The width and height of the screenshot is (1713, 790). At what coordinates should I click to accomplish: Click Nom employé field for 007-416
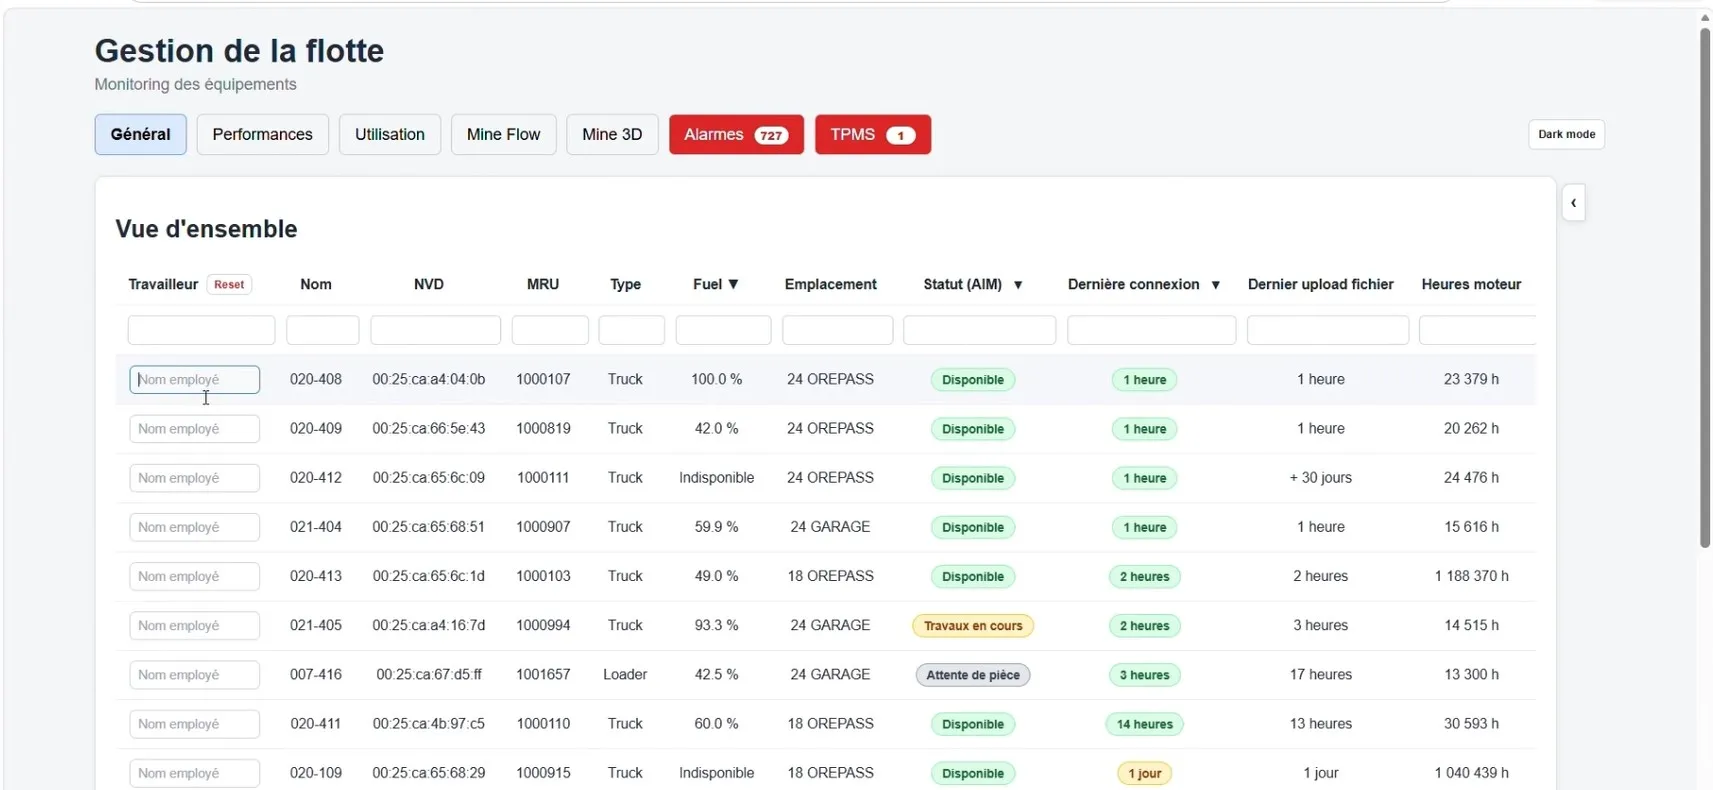[x=194, y=675]
